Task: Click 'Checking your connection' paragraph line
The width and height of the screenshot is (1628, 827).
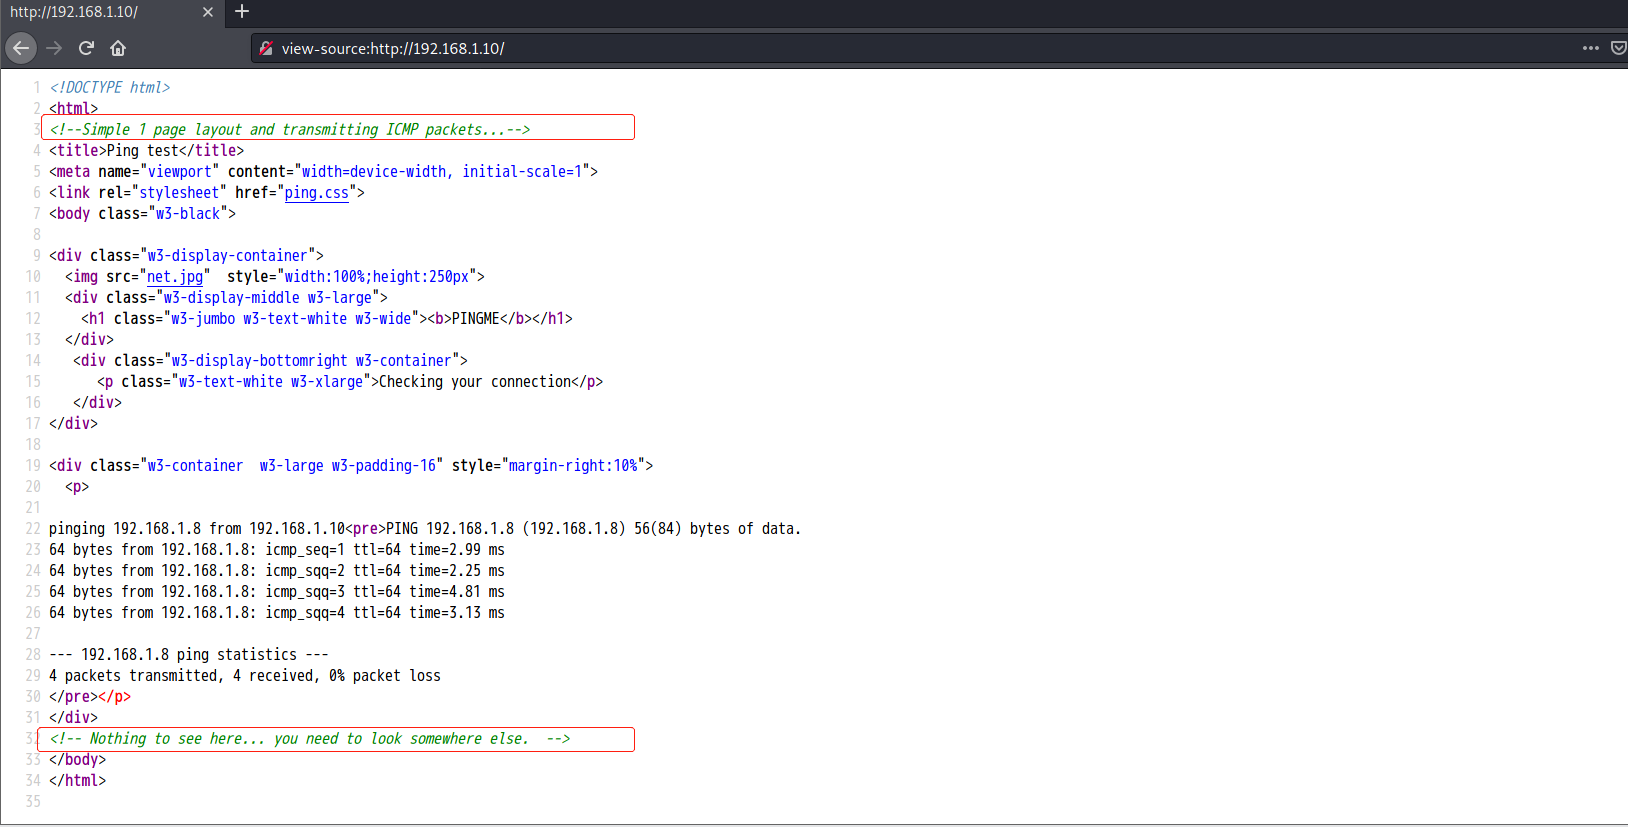Action: (350, 382)
